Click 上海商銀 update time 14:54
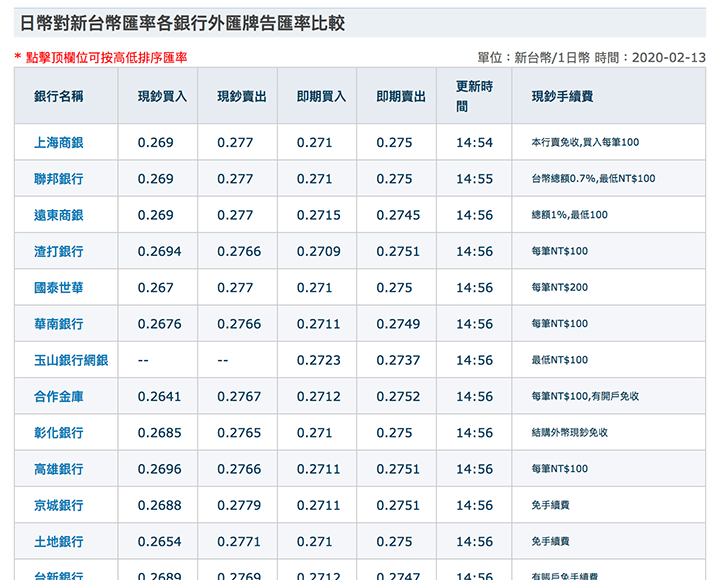The image size is (720, 580). point(474,143)
